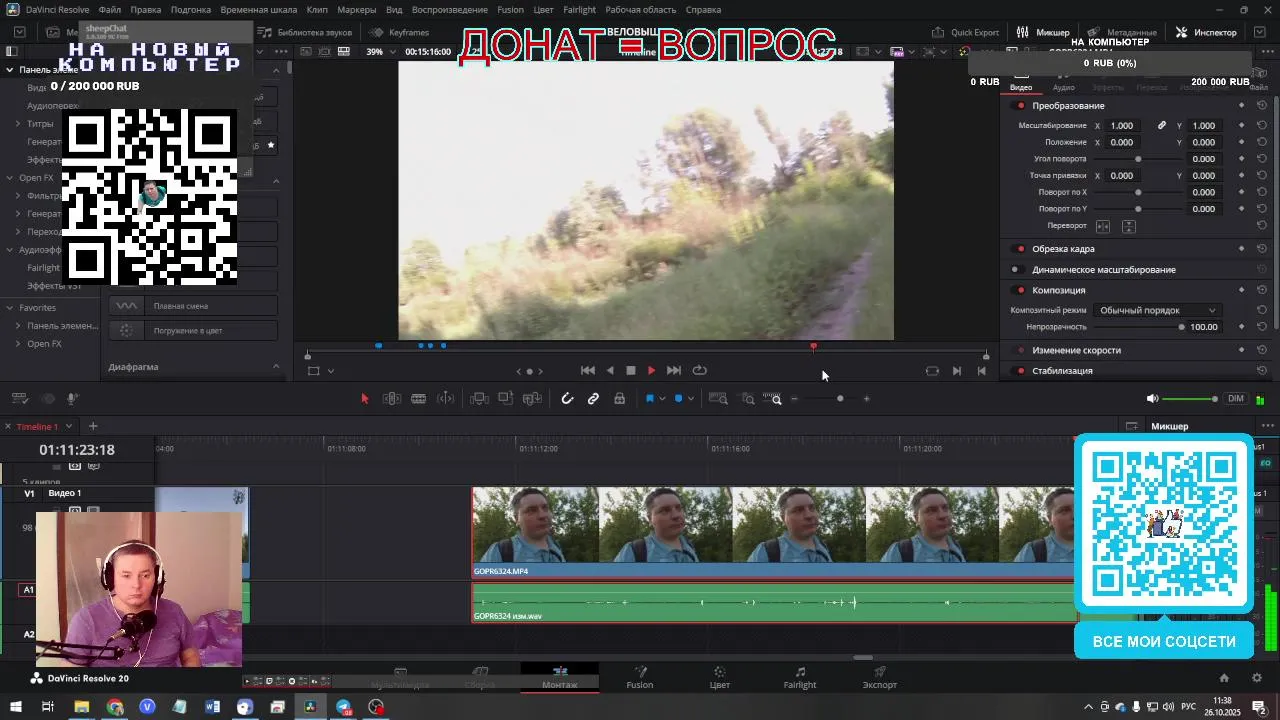Open the Библиотека звуков panel

coord(306,32)
